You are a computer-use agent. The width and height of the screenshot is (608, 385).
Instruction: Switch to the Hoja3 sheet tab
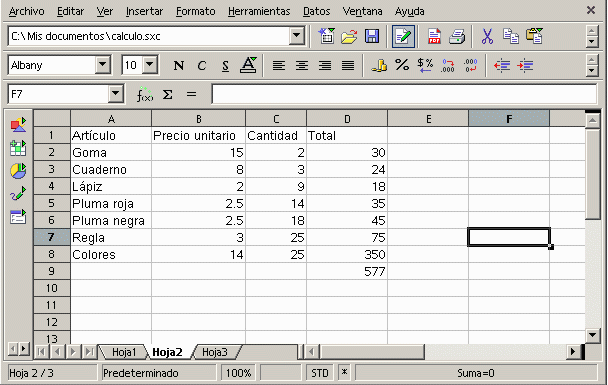click(x=214, y=352)
